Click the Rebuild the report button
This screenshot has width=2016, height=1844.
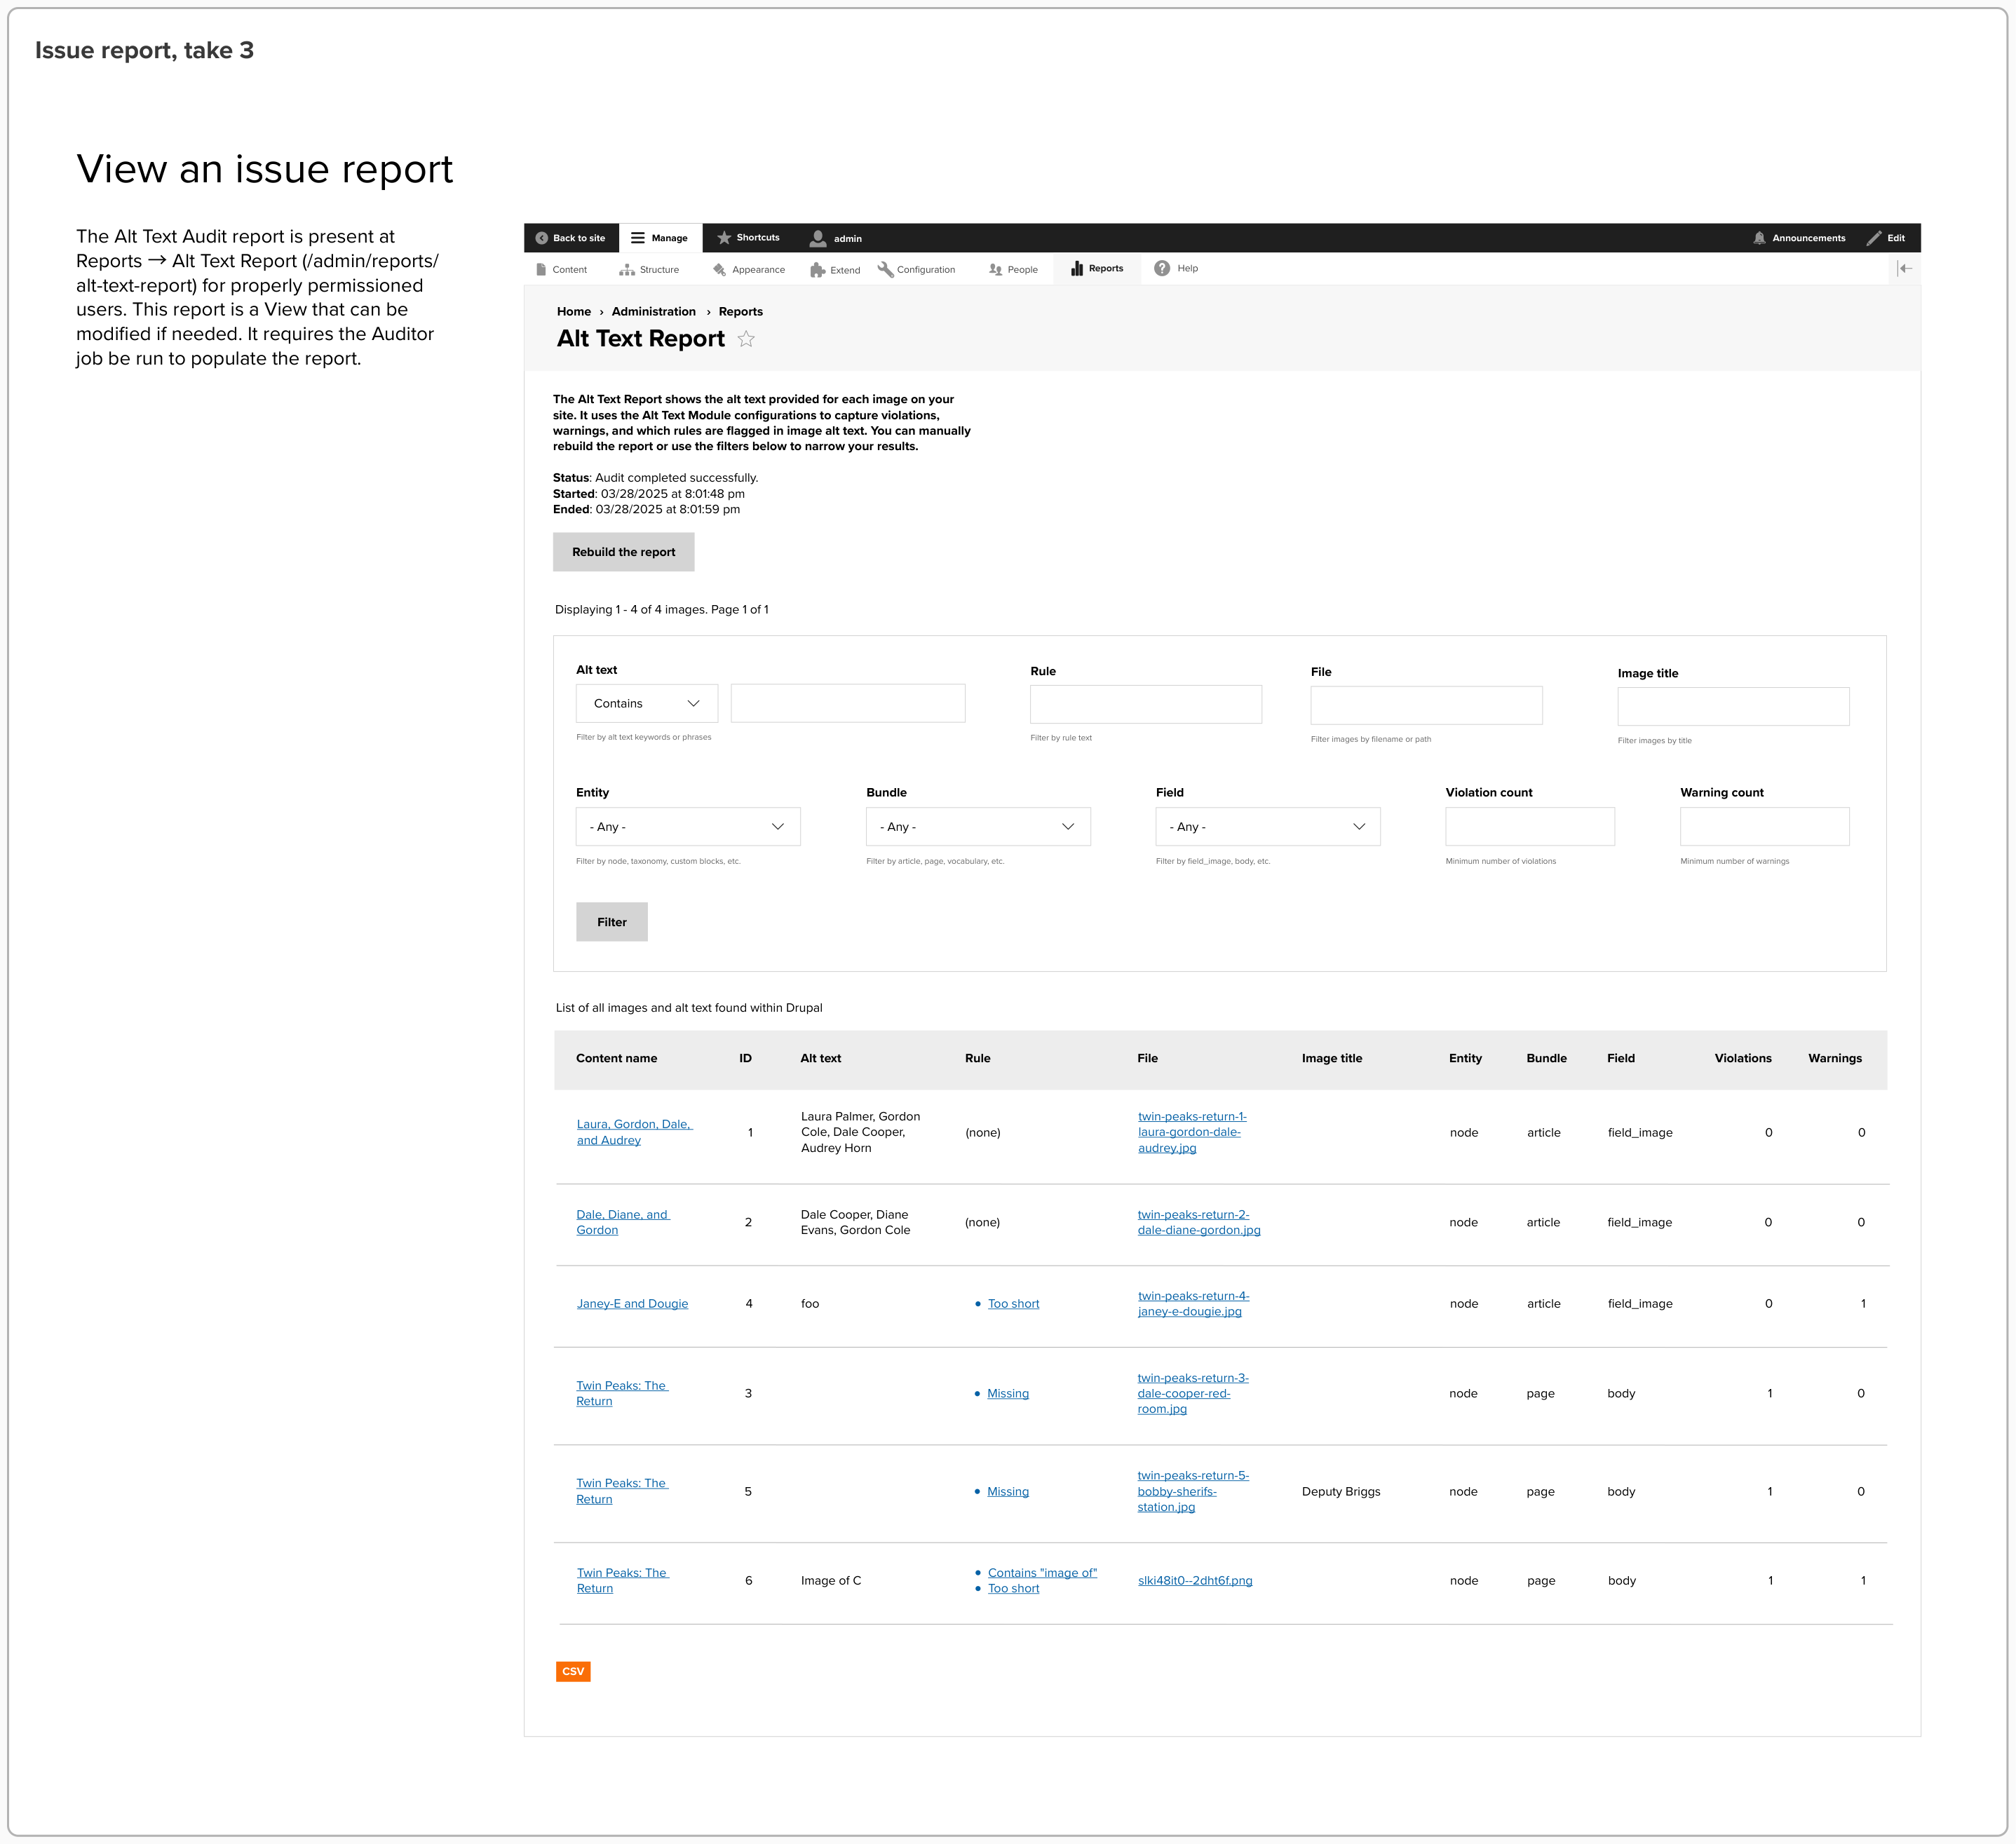[x=623, y=552]
